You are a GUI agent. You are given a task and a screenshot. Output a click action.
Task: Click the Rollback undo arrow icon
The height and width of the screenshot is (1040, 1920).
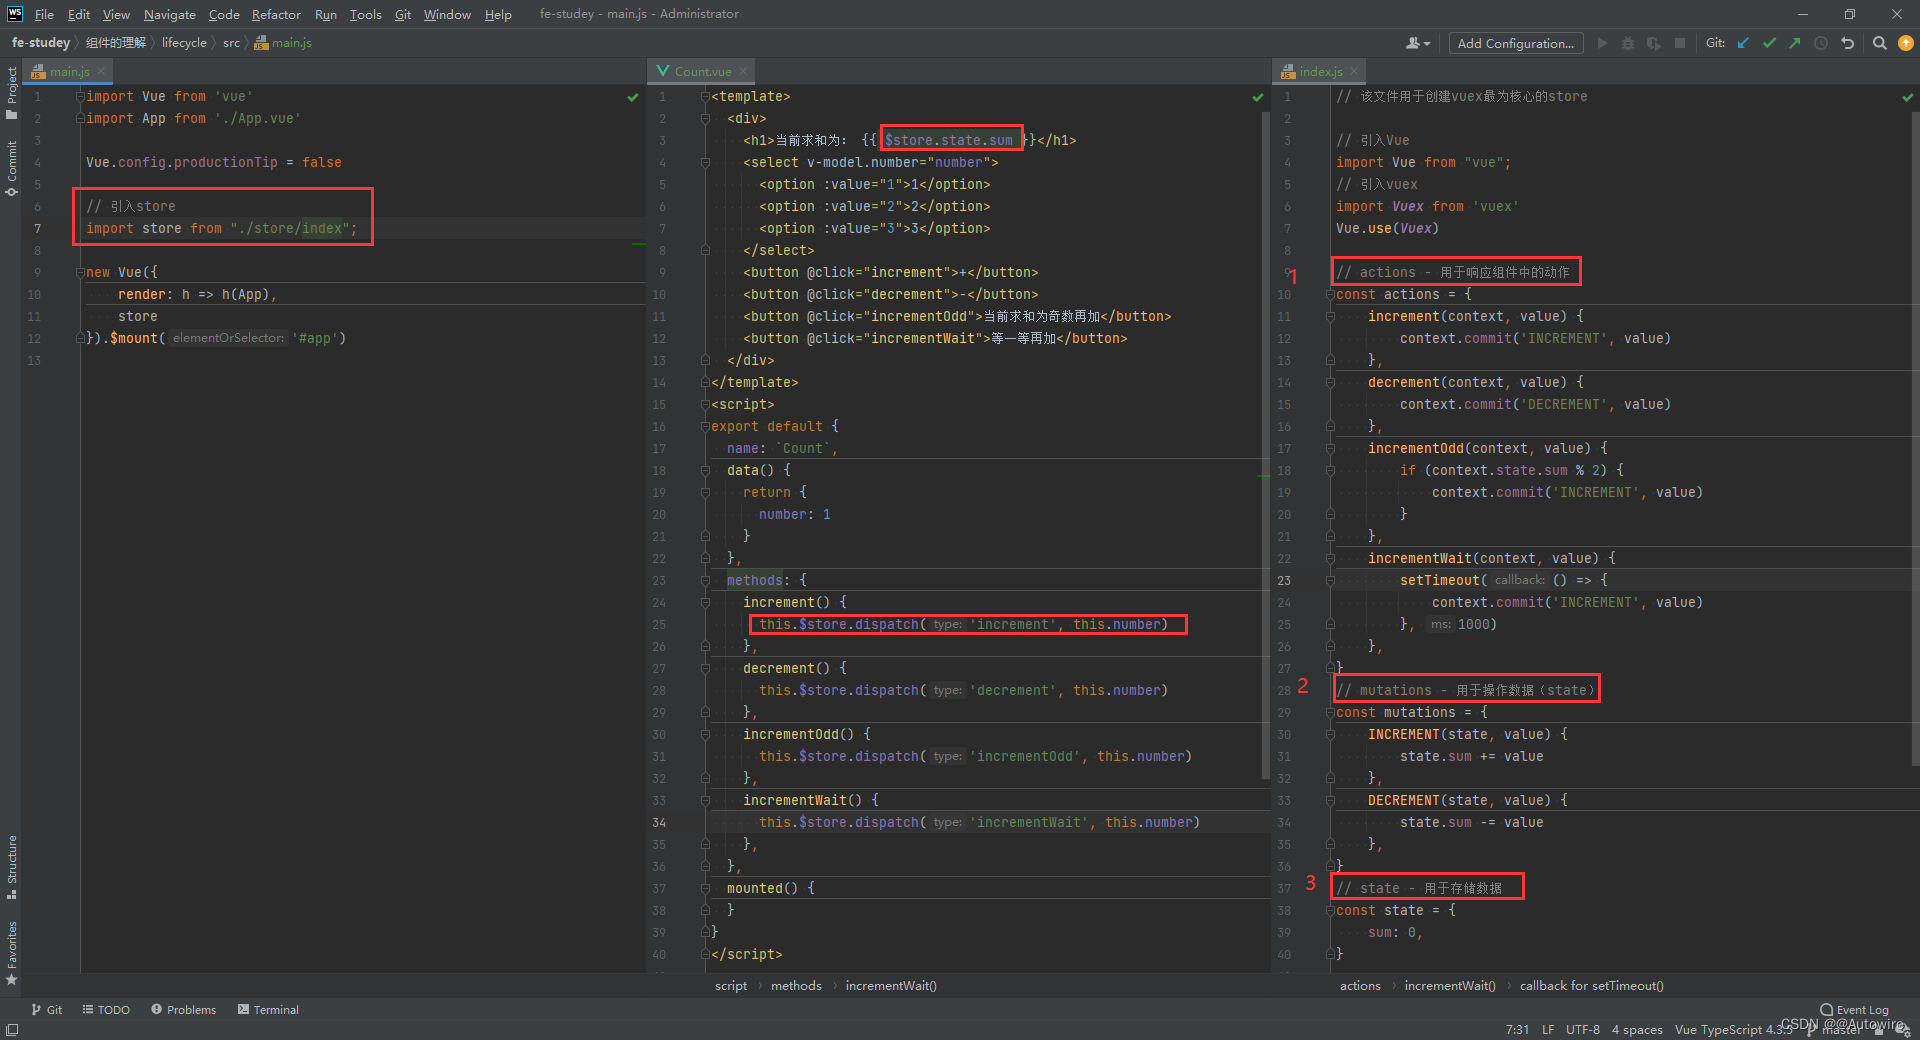coord(1847,43)
